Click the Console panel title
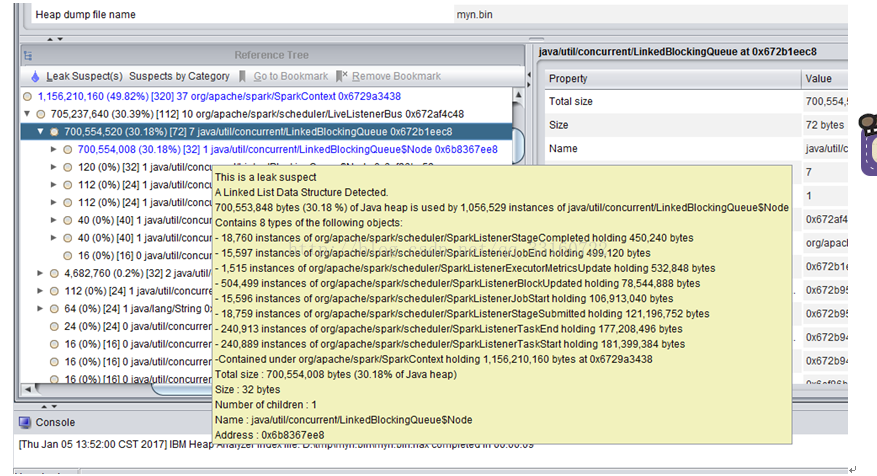The image size is (877, 476). [x=55, y=422]
